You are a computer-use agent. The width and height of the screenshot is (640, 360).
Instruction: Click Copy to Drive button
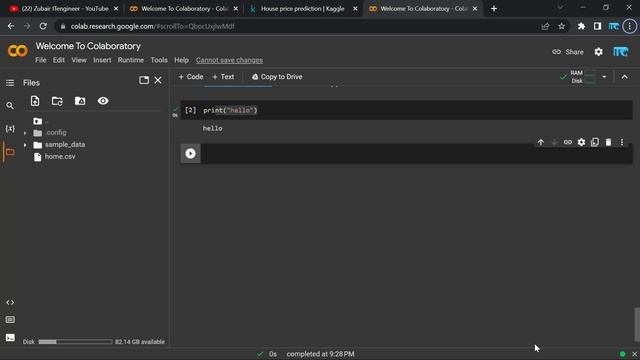(x=277, y=77)
